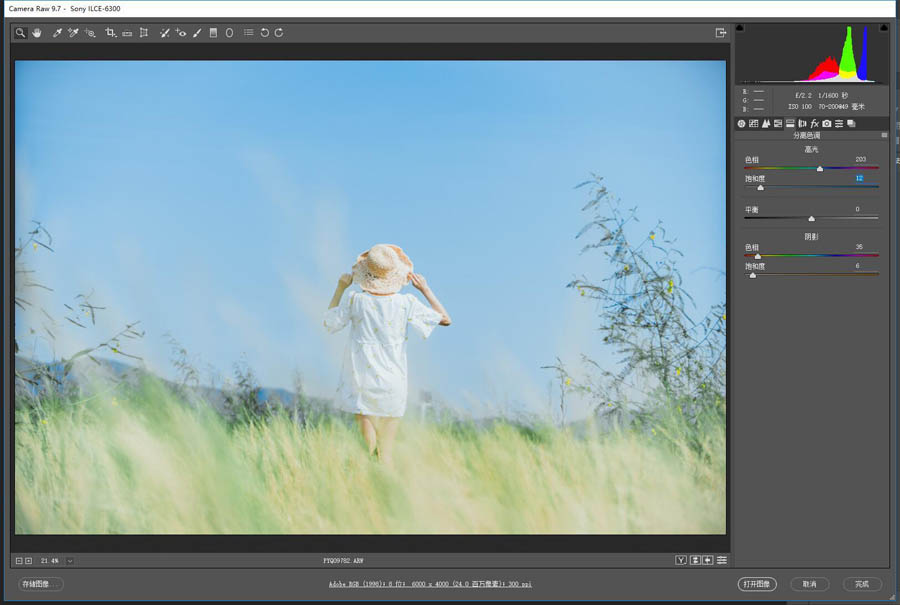The image size is (900, 605).
Task: Open the Adobe RGB workflow options link
Action: [430, 584]
